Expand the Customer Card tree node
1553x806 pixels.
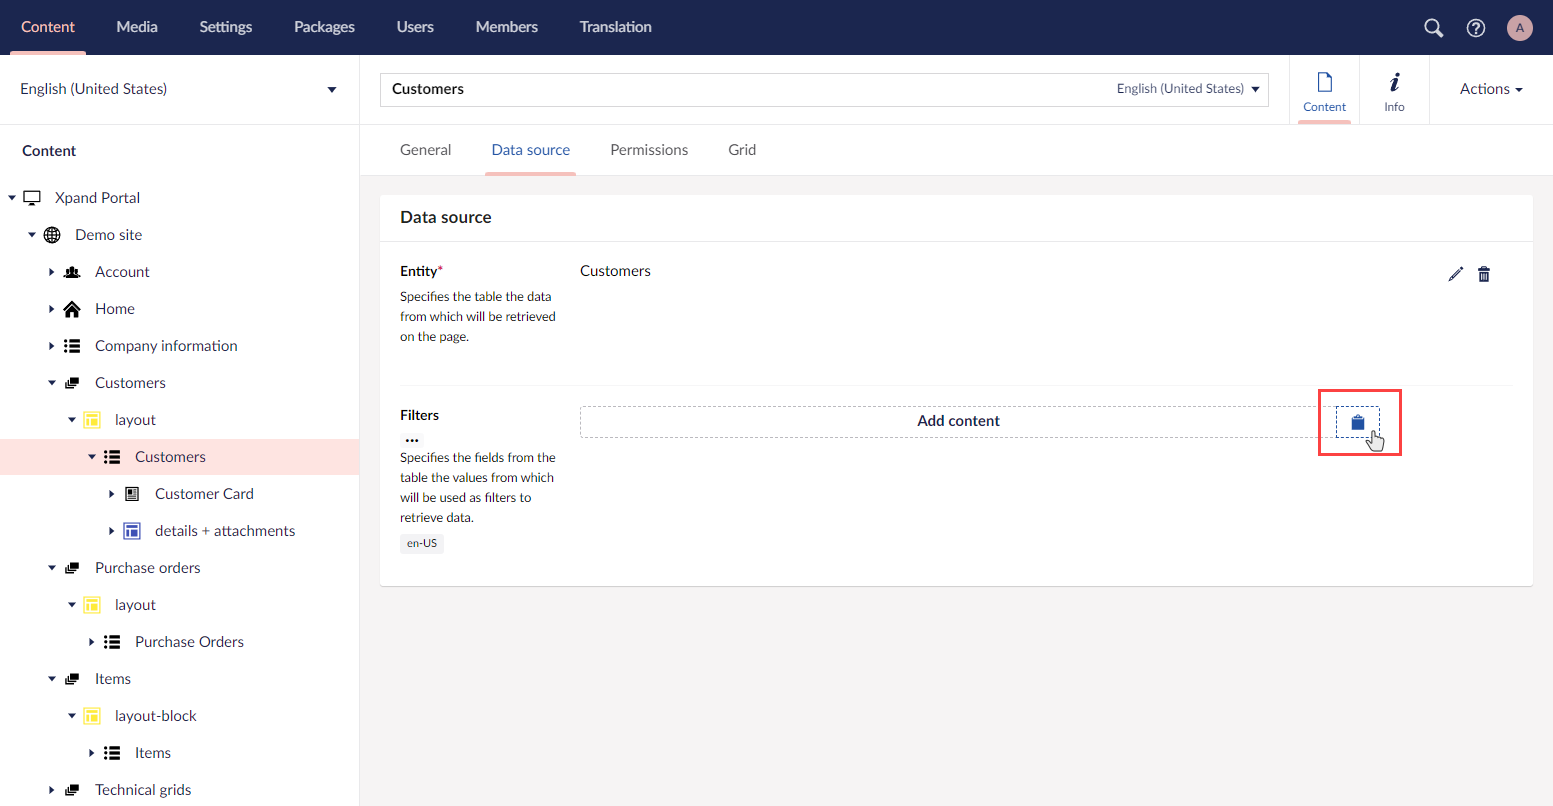[112, 494]
